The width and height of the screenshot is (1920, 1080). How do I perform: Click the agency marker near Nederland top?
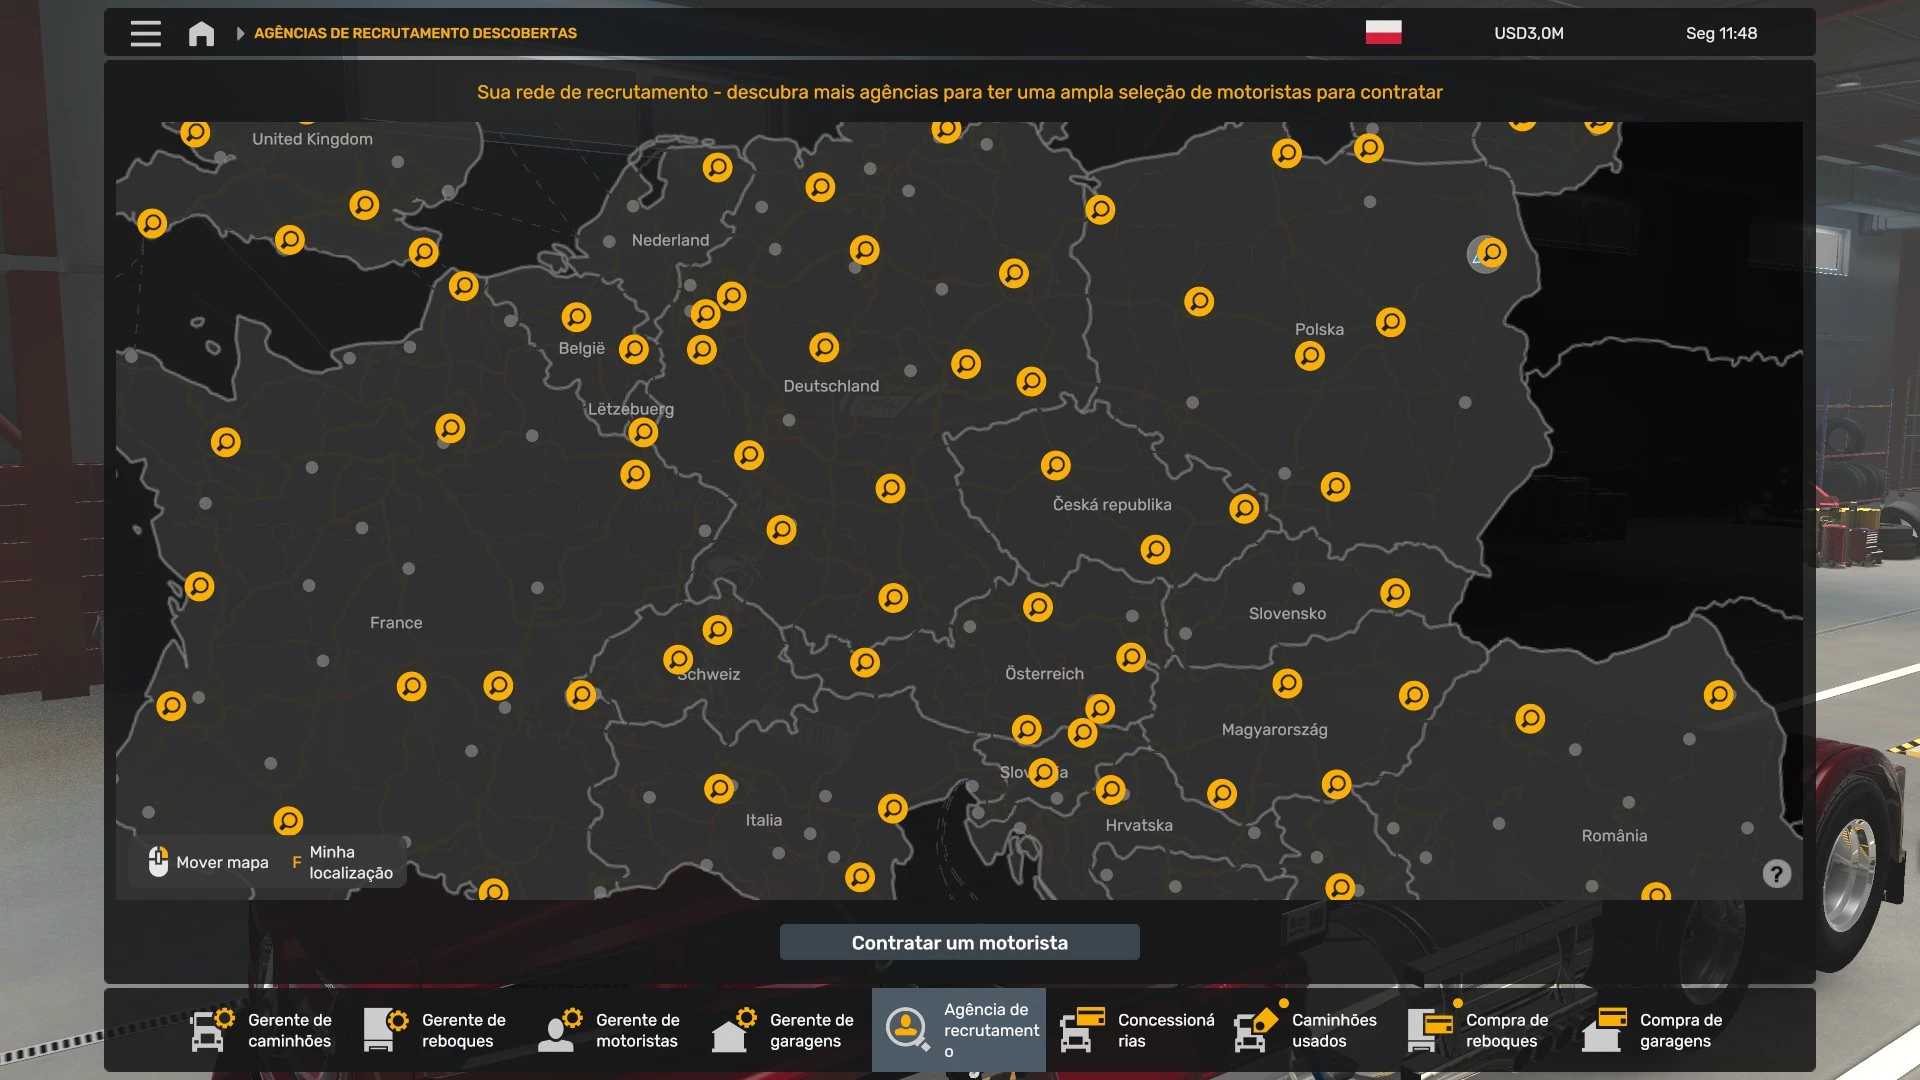(x=717, y=167)
